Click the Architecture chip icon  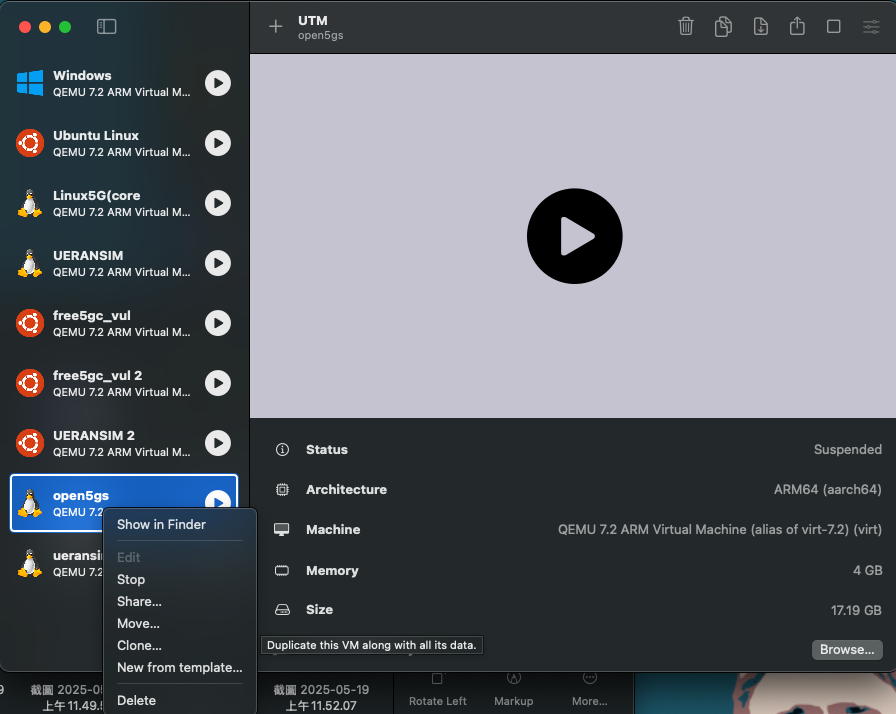click(x=282, y=490)
